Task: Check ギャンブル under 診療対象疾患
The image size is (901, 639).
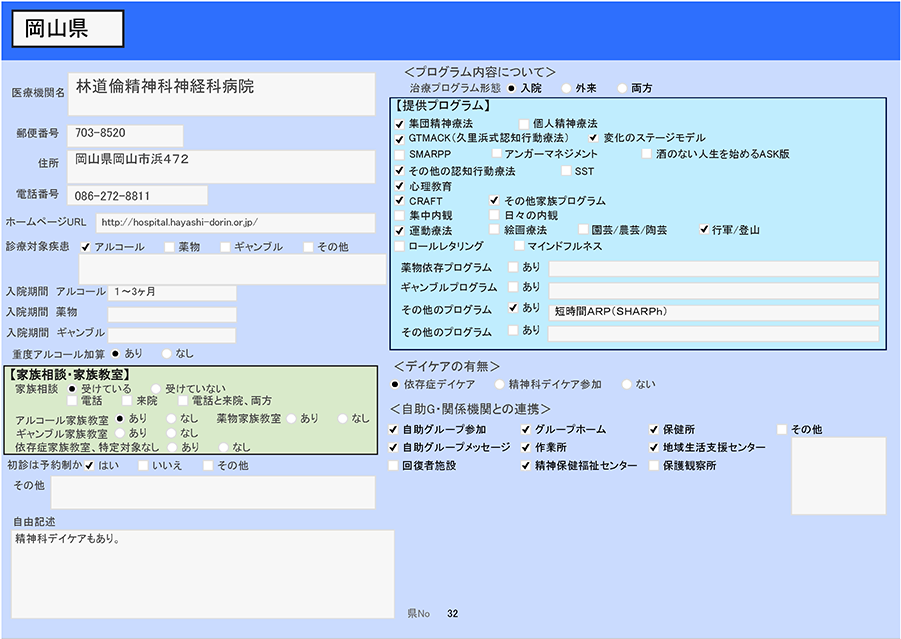Action: coord(226,247)
